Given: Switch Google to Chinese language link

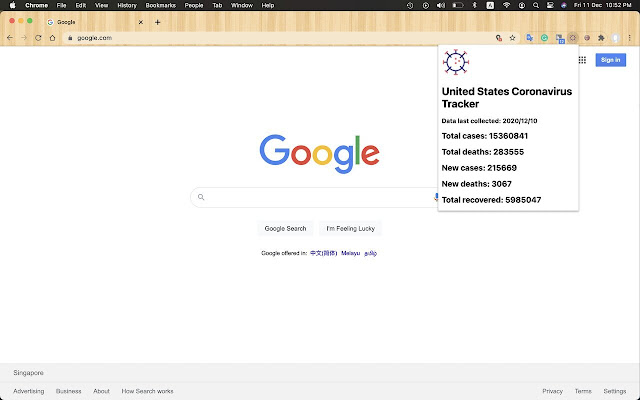Looking at the screenshot, I should click(323, 253).
